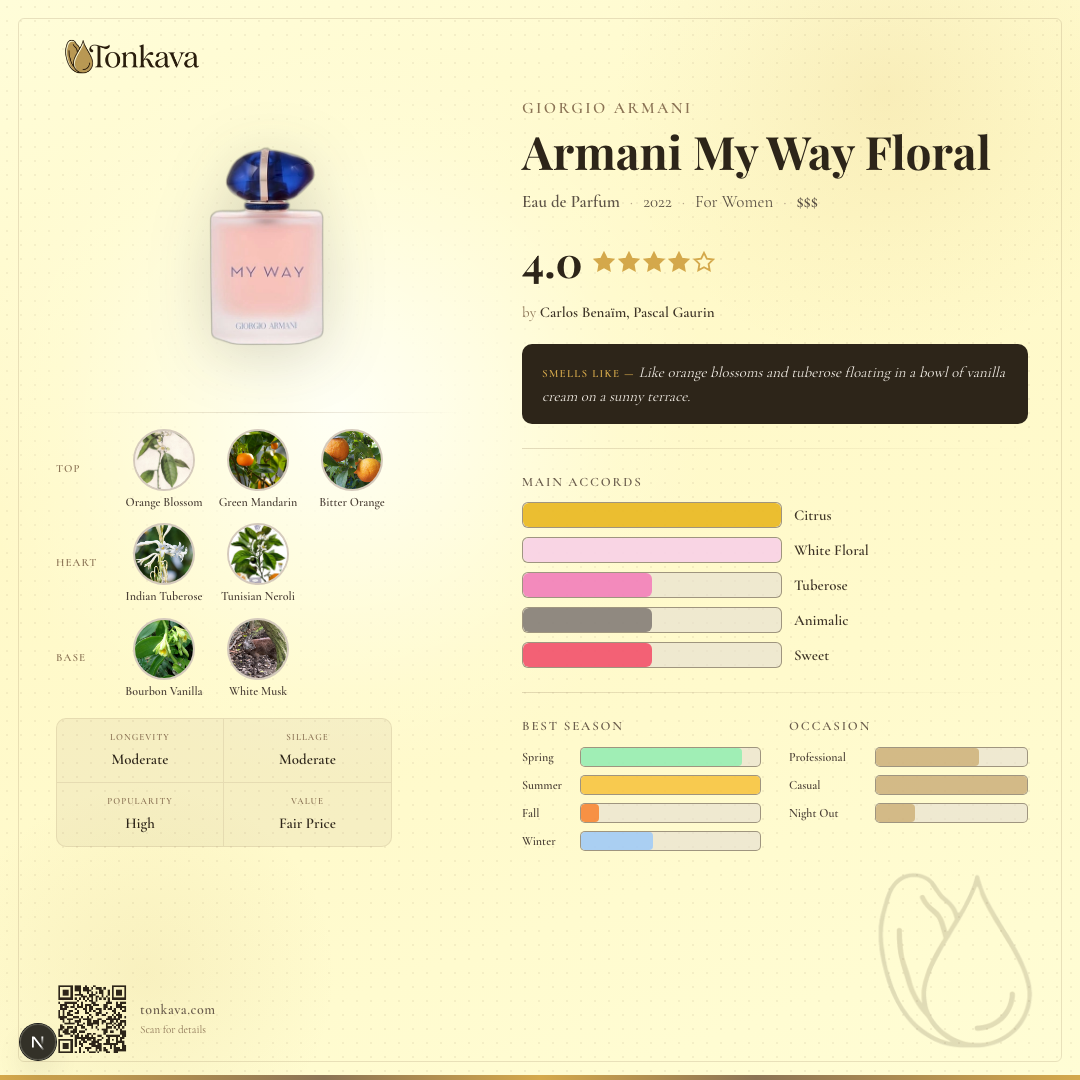This screenshot has width=1080, height=1080.
Task: Click the Night Out occasion bar
Action: (951, 813)
